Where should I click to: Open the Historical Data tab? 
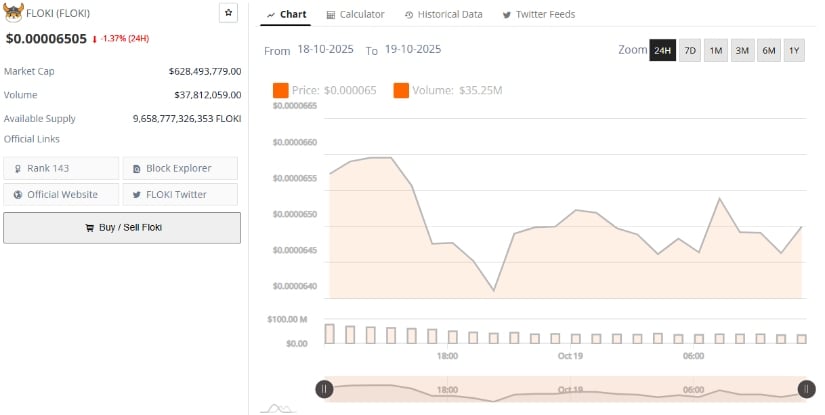[443, 14]
